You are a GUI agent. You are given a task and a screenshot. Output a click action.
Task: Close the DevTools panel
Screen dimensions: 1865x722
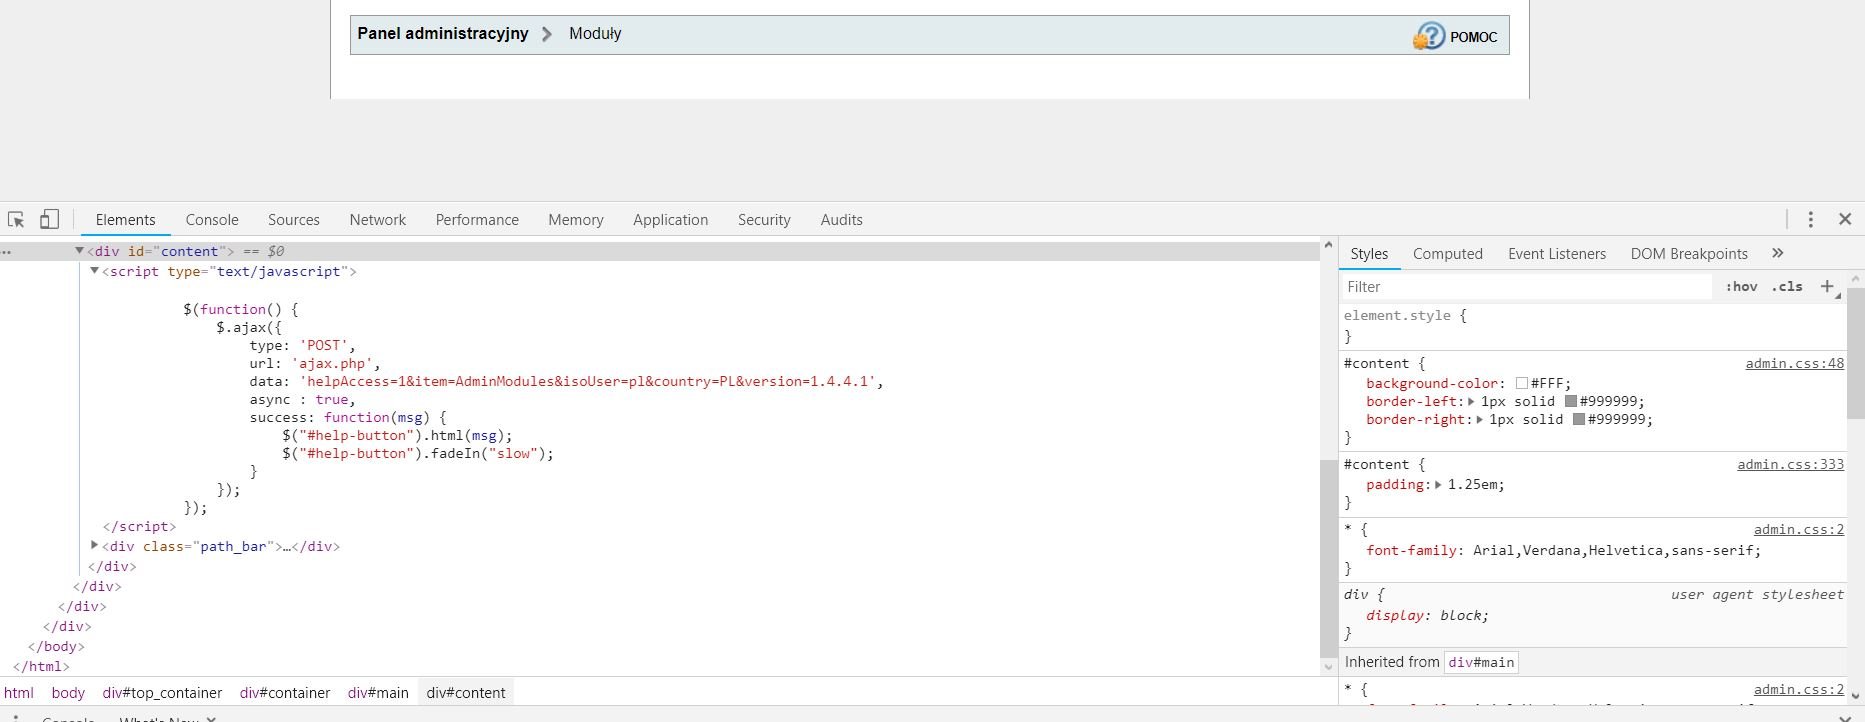1845,219
